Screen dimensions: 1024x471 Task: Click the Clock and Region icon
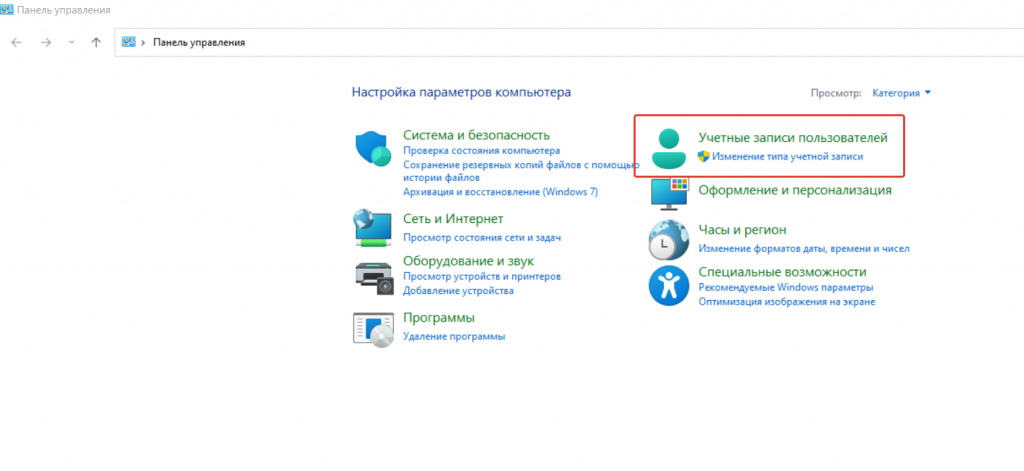coord(666,239)
